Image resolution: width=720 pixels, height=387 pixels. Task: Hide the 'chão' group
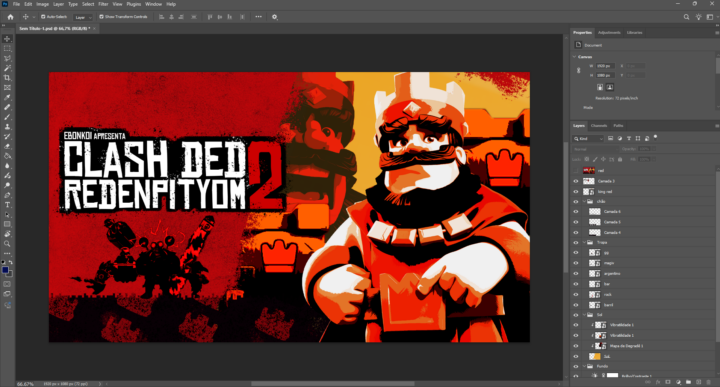(576, 202)
